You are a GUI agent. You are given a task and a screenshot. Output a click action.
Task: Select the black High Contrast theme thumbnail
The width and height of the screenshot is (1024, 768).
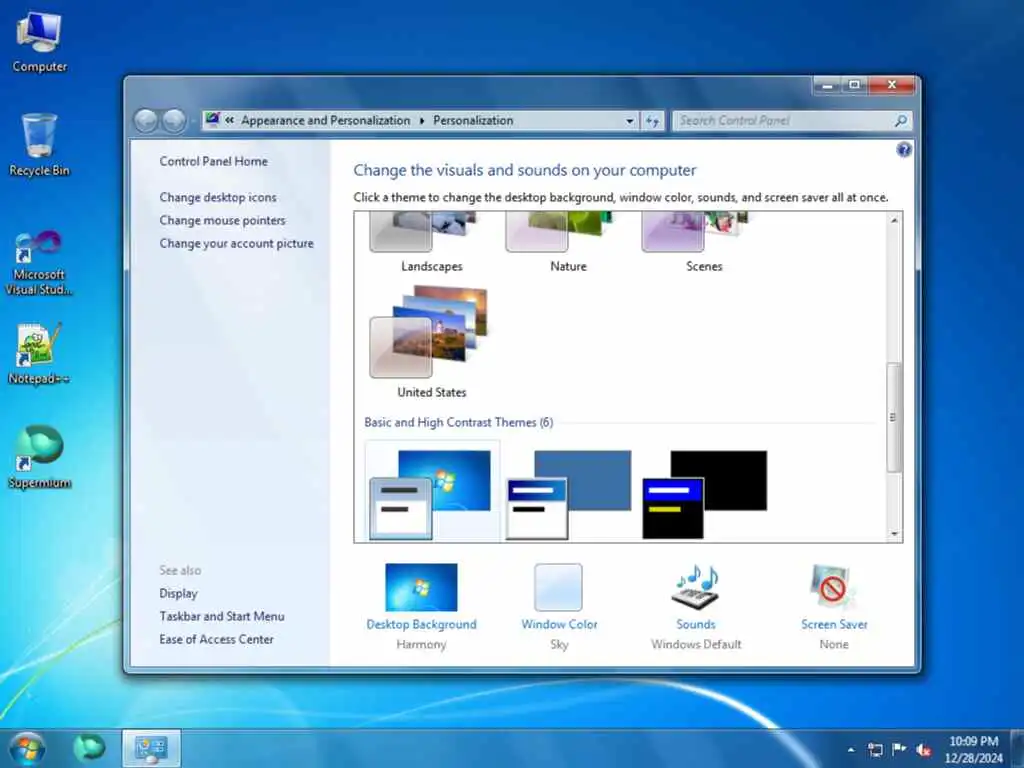(704, 493)
